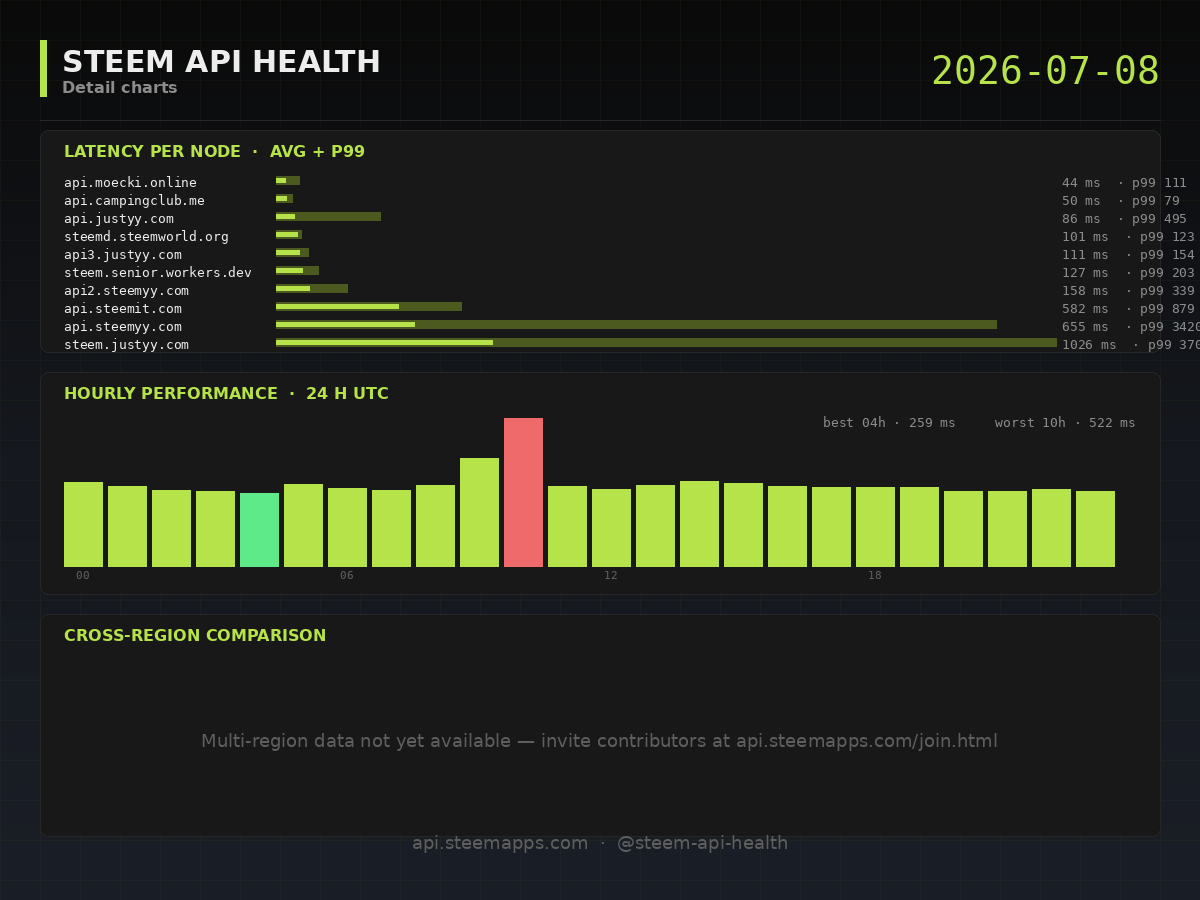Click the api.justyy.com latency bar
Viewport: 1200px width, 900px height.
(328, 216)
